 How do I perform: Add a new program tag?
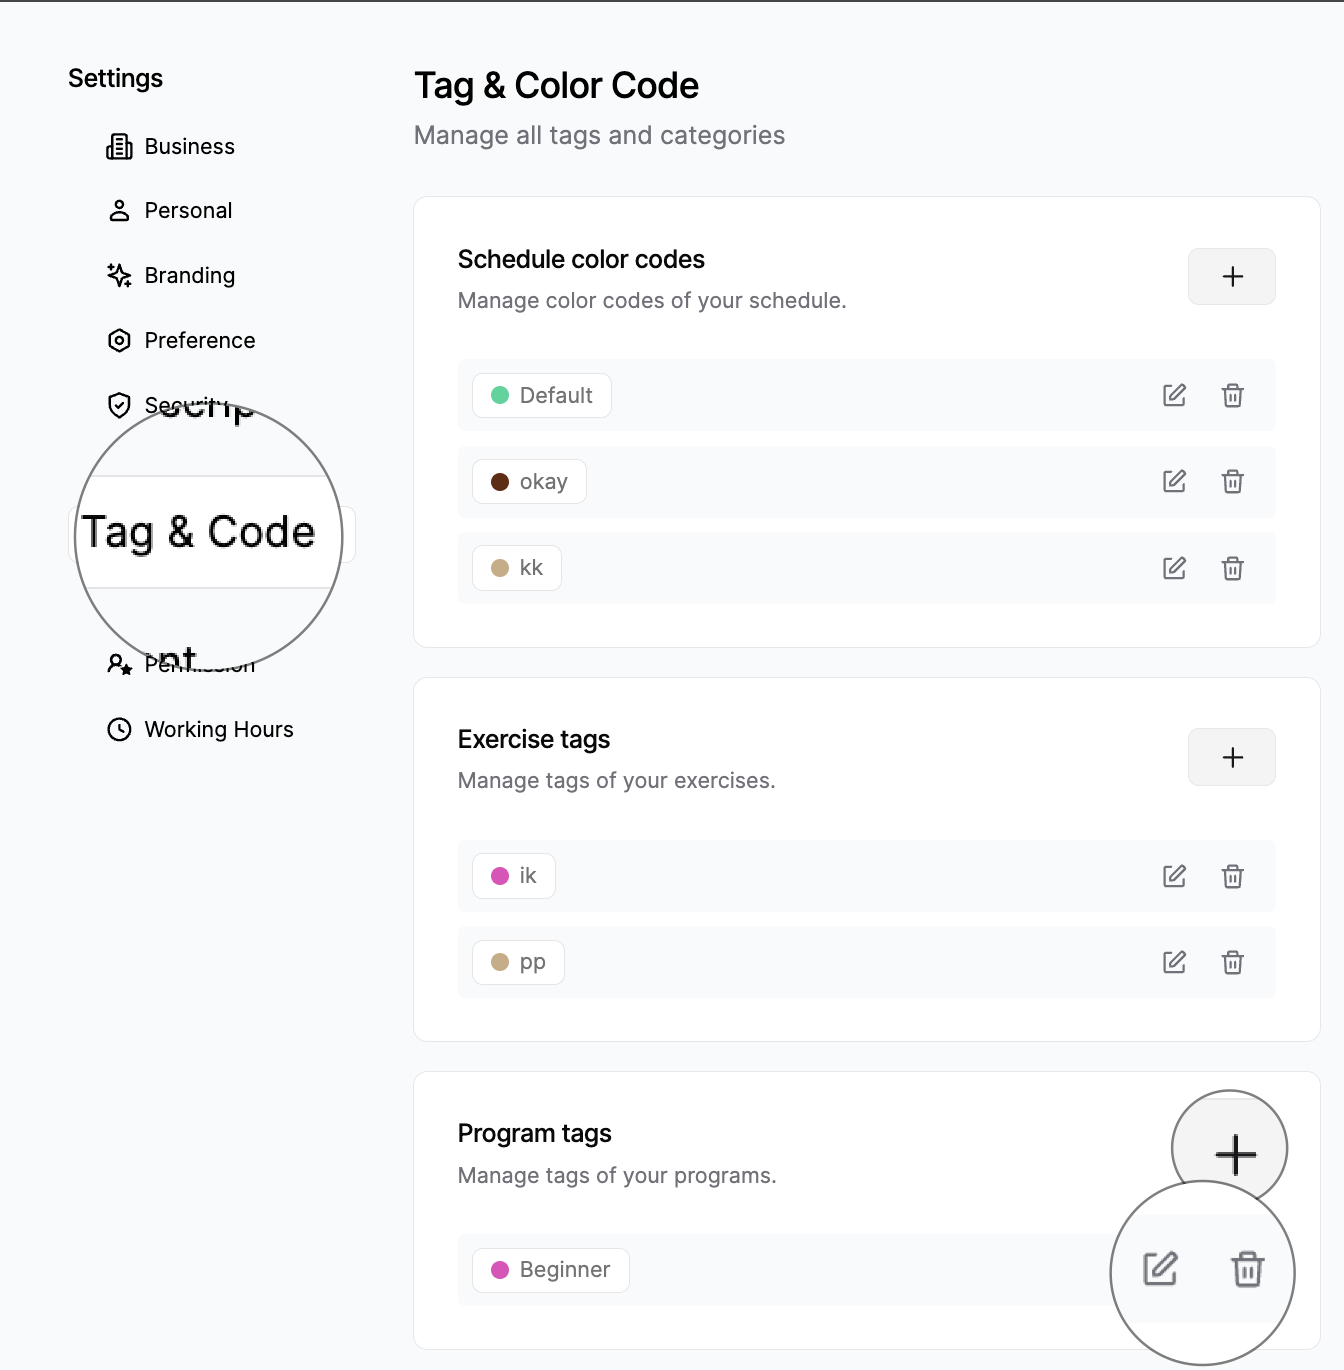[1234, 1153]
